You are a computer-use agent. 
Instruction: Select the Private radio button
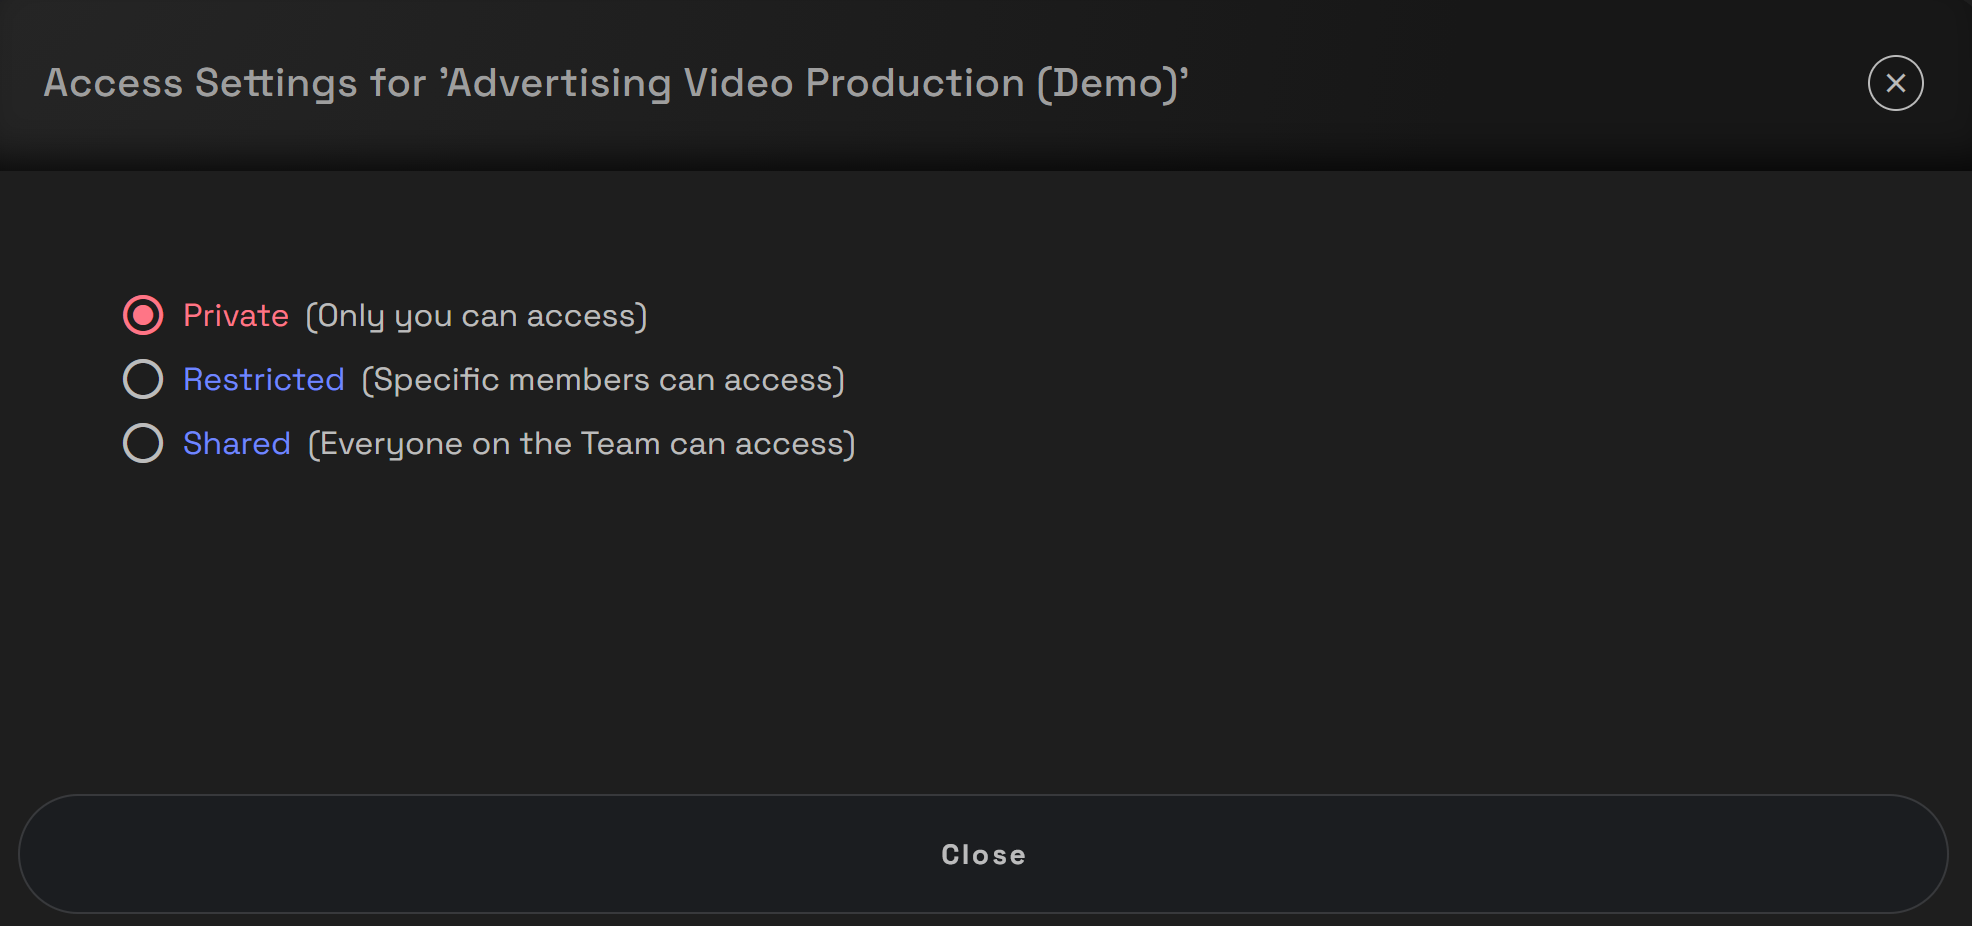[143, 316]
